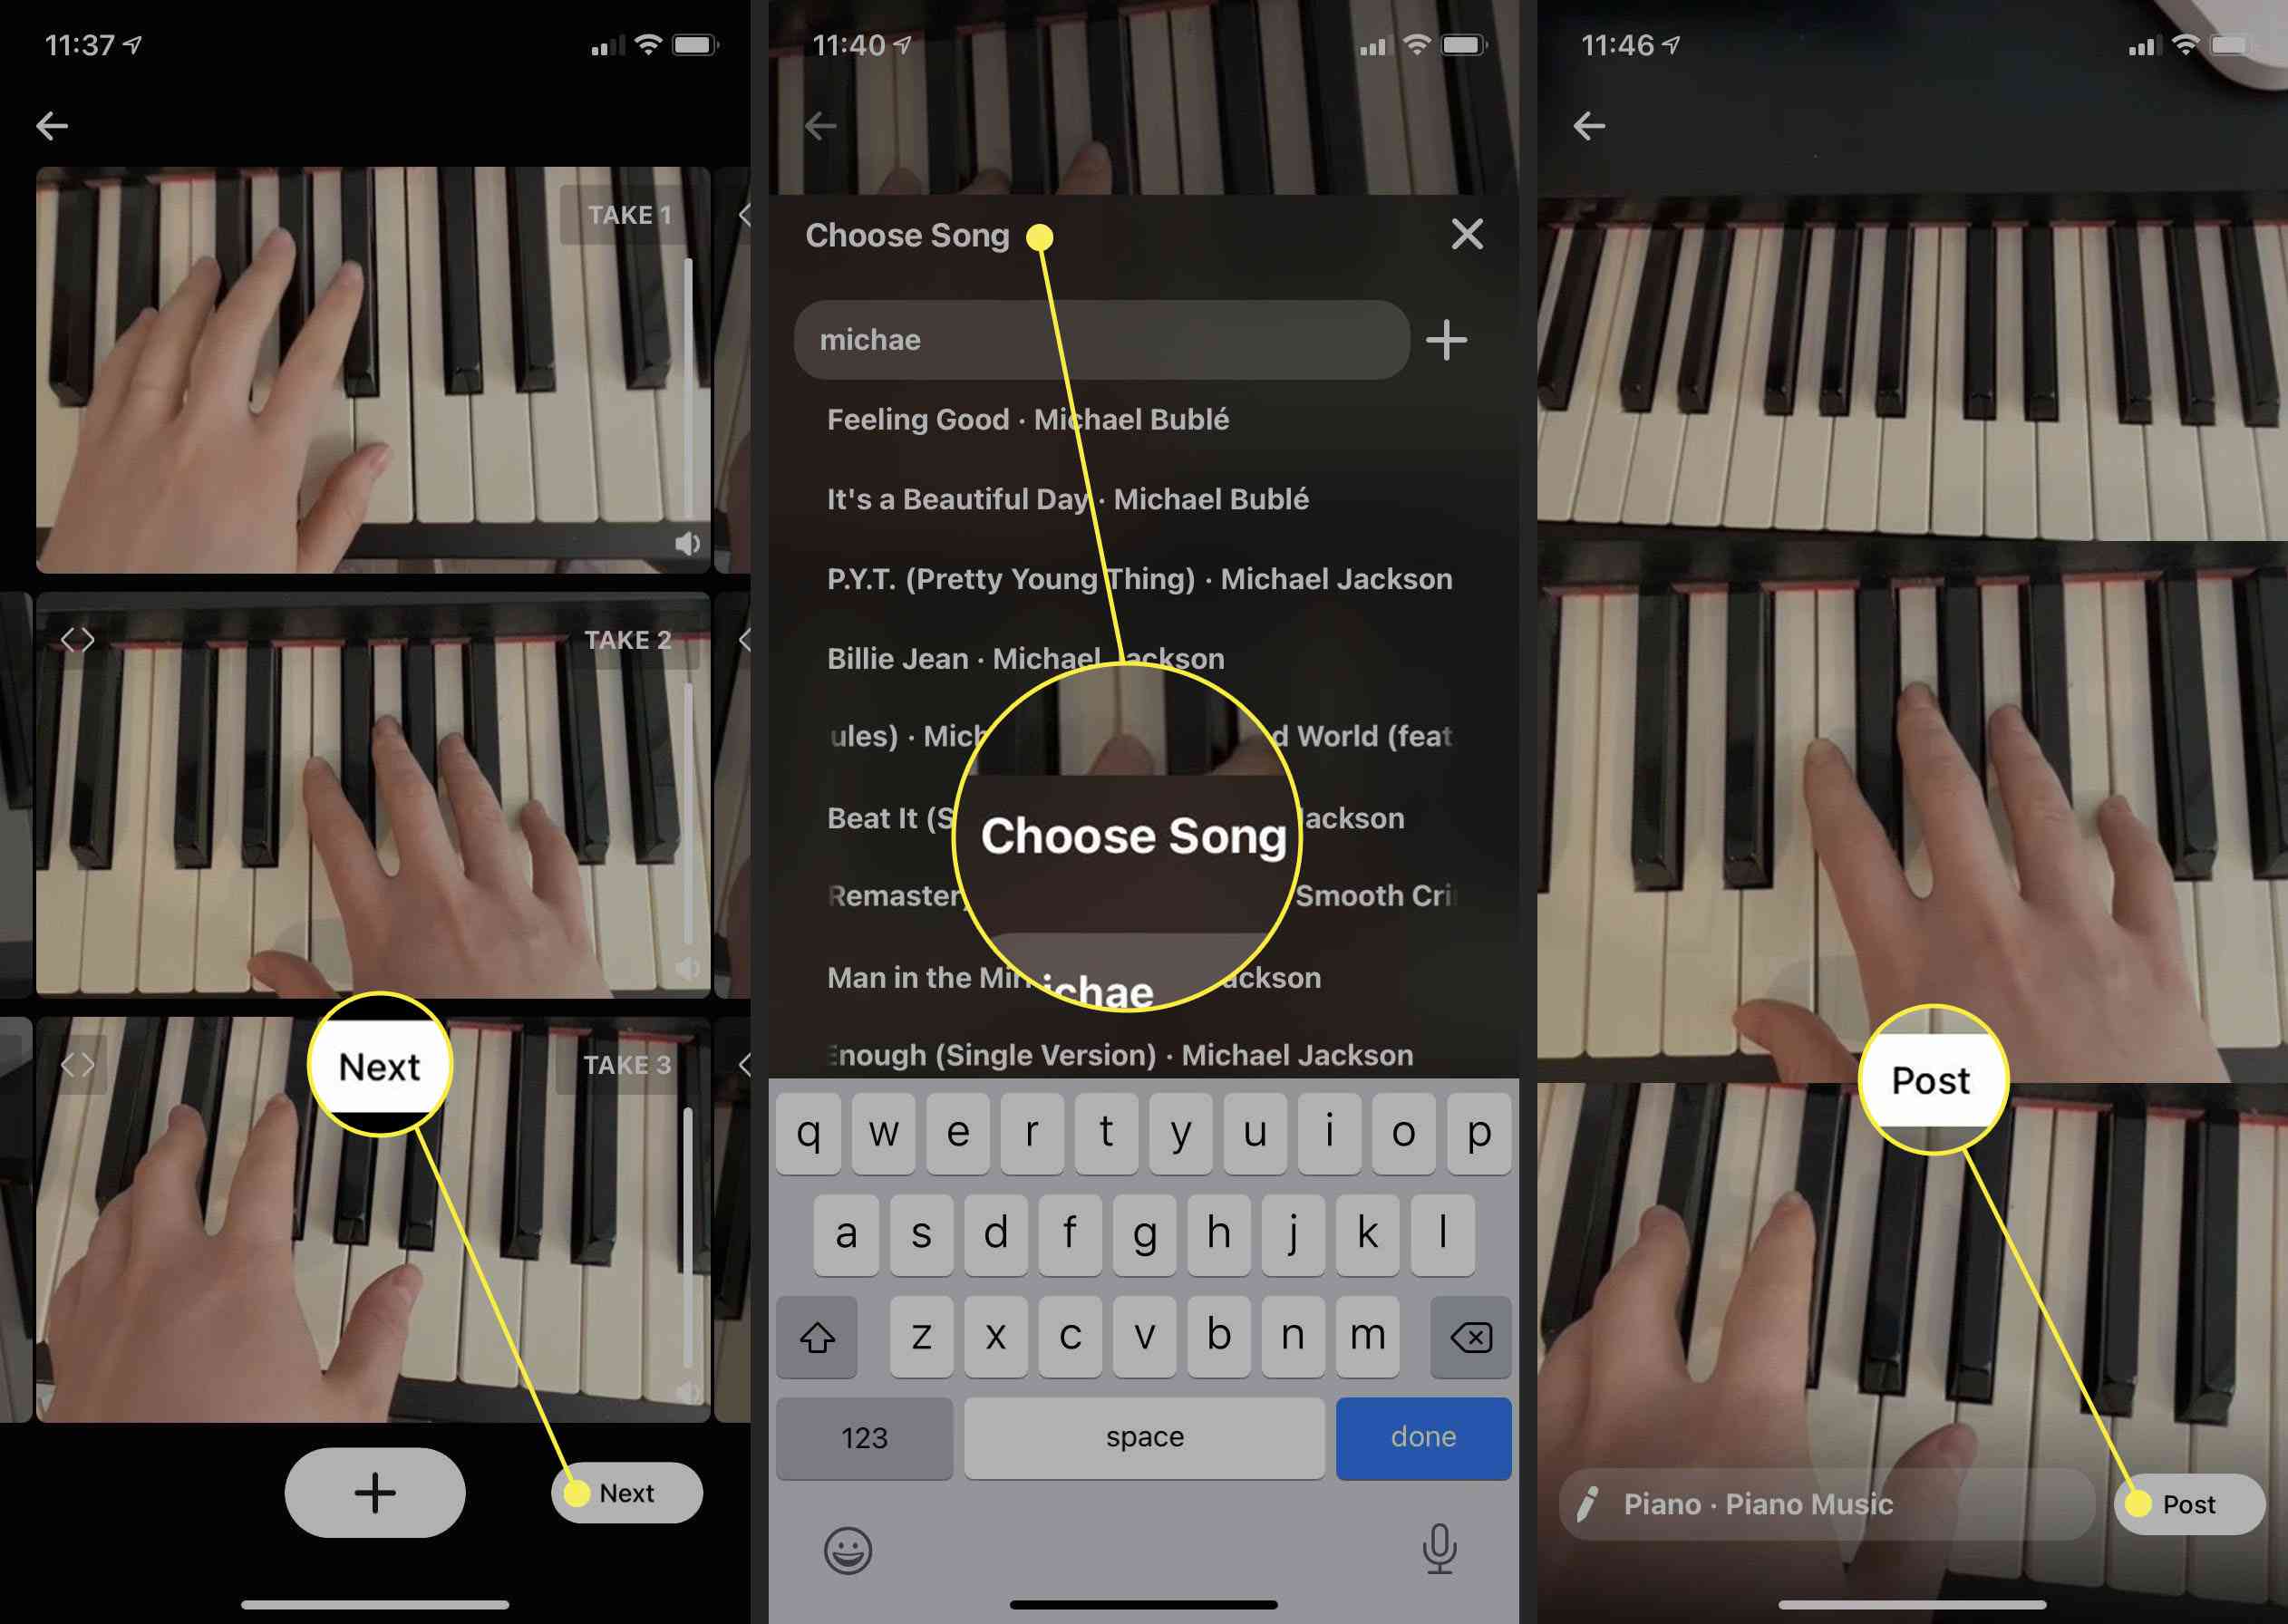This screenshot has width=2288, height=1624.
Task: Tap the plus button to add clip
Action: point(376,1493)
